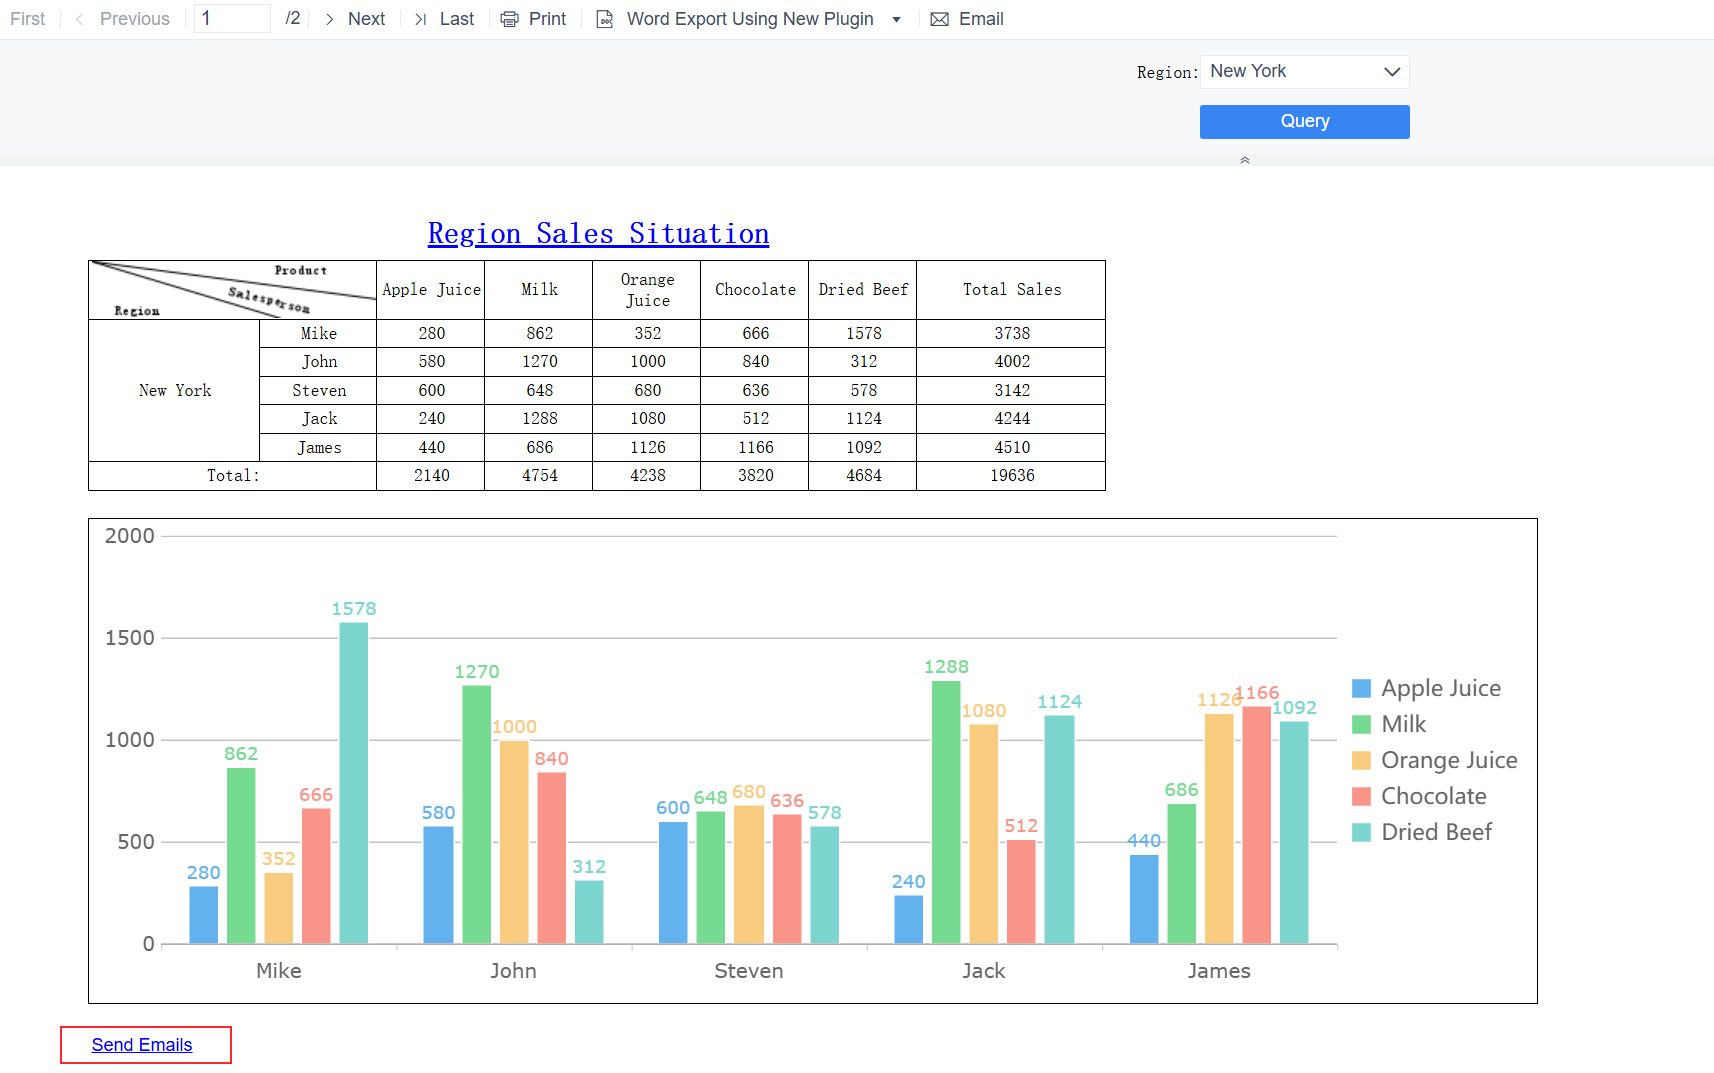Screen dimensions: 1714x1073
Task: Click the New York region cell
Action: pyautogui.click(x=175, y=390)
